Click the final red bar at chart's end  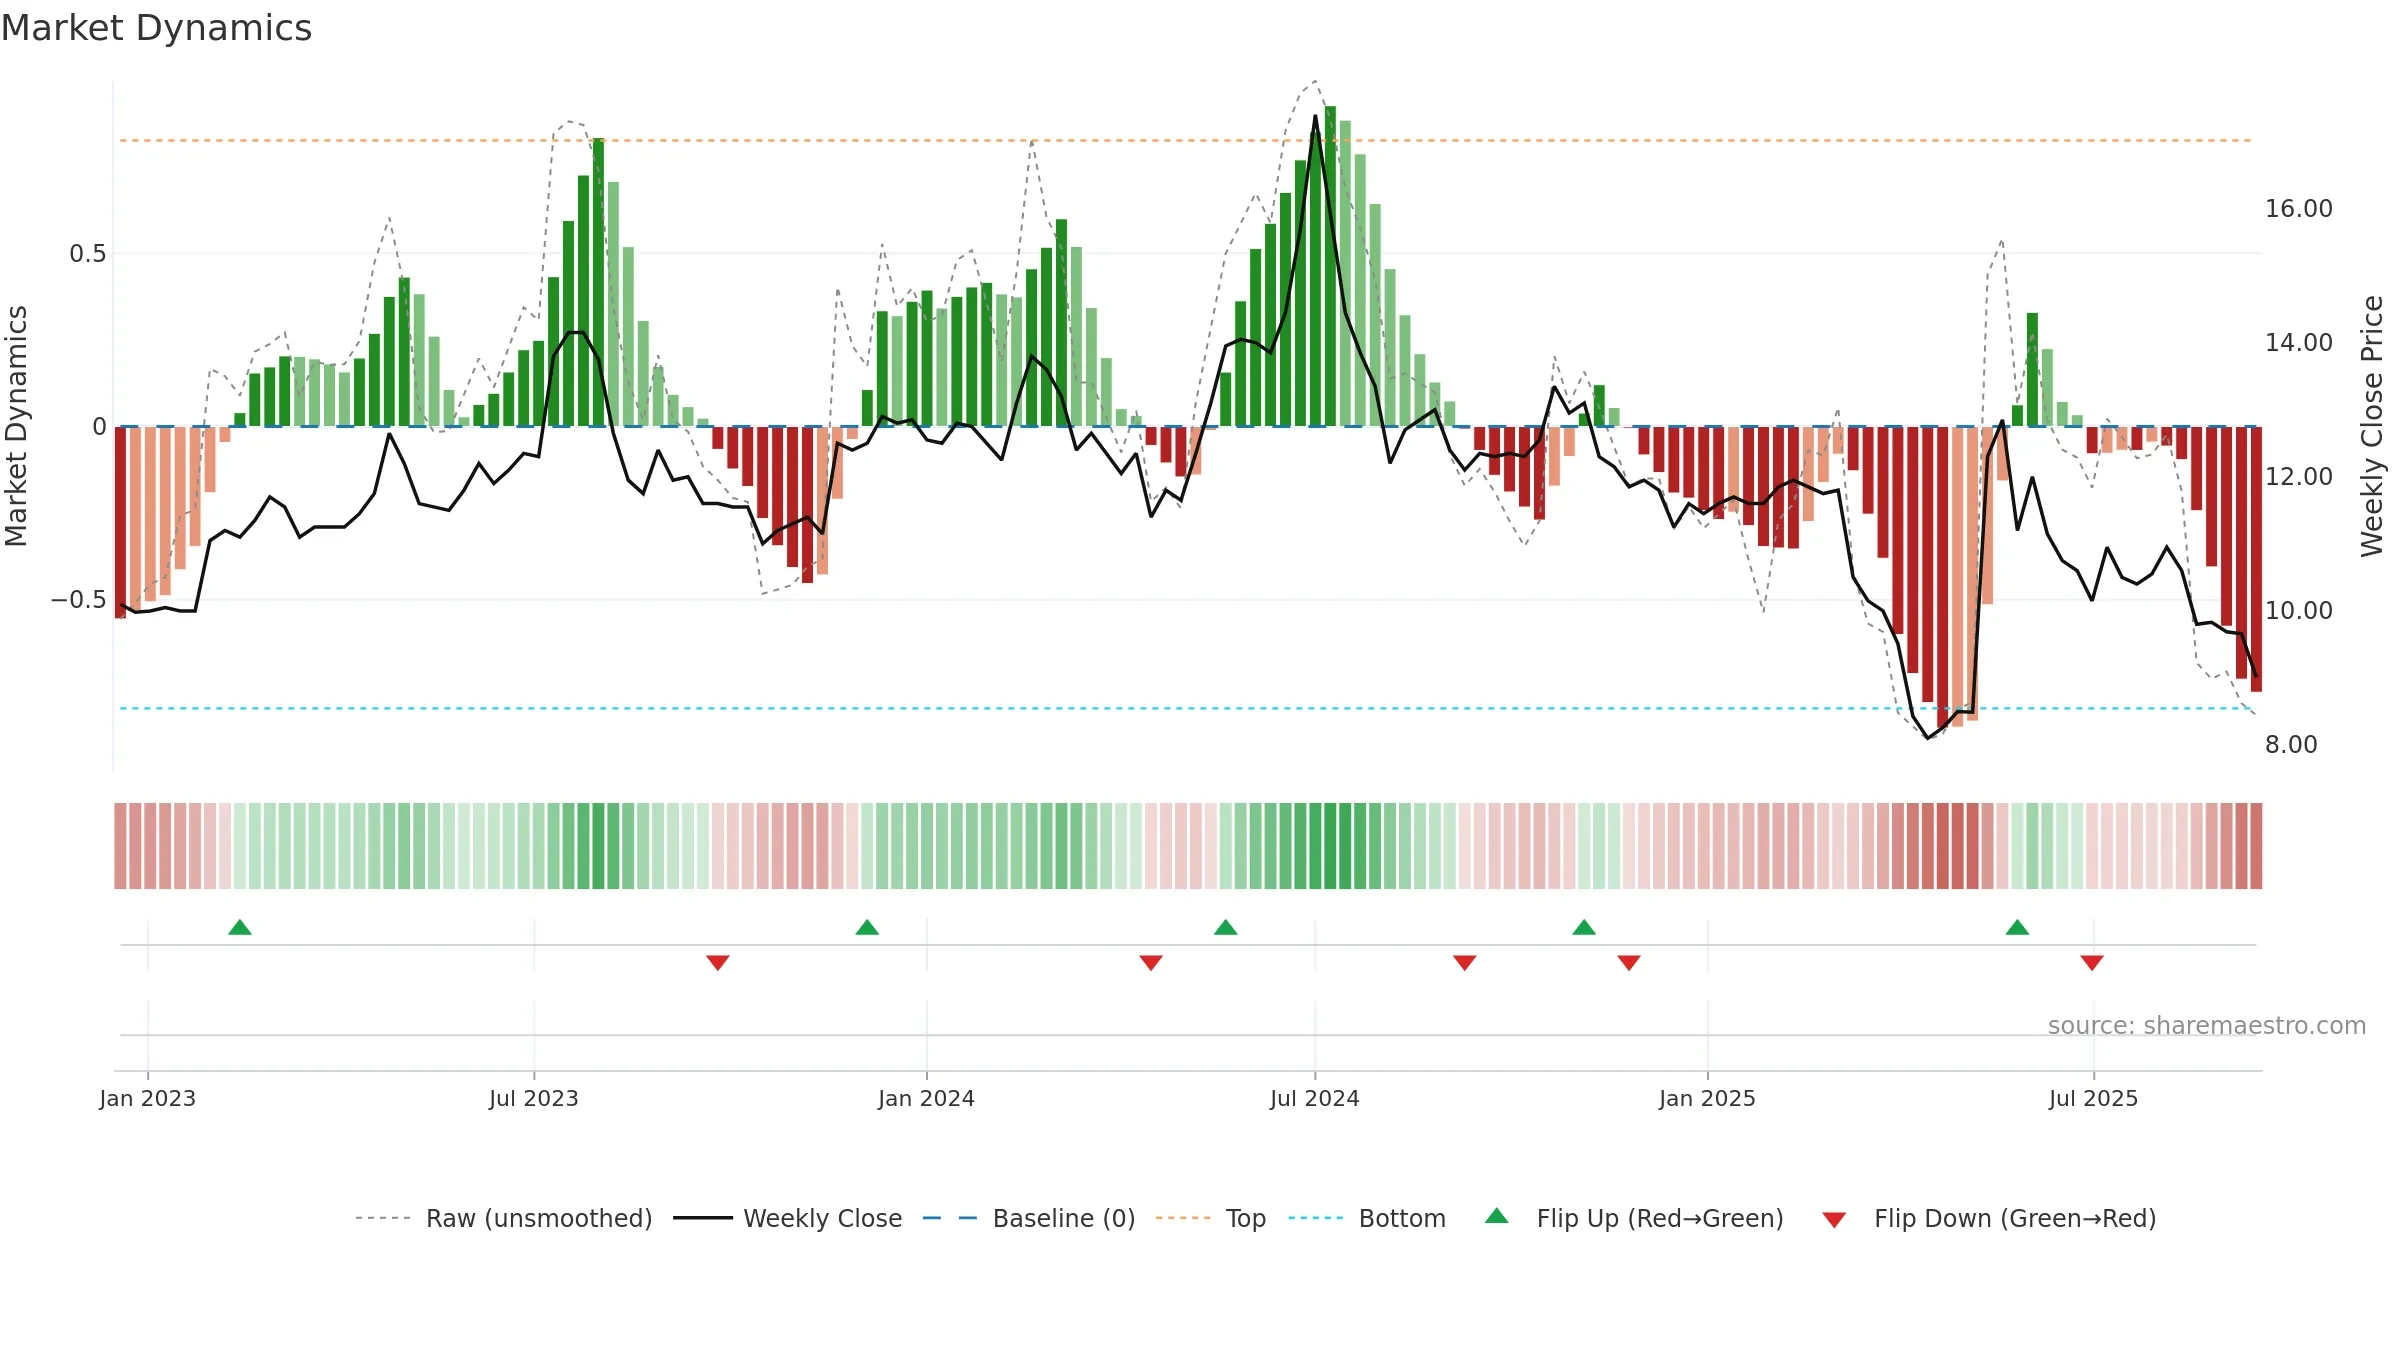pos(2256,559)
